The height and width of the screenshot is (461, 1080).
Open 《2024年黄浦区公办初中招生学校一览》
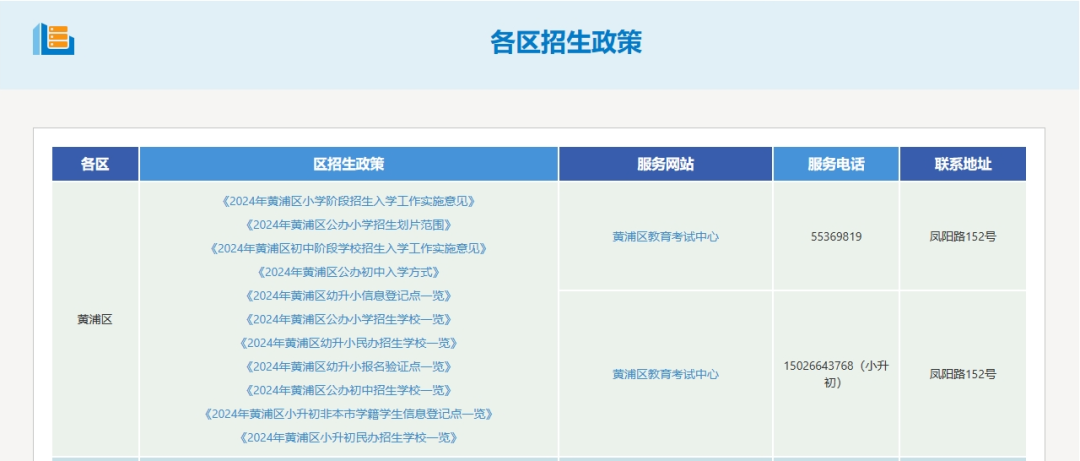pos(349,390)
